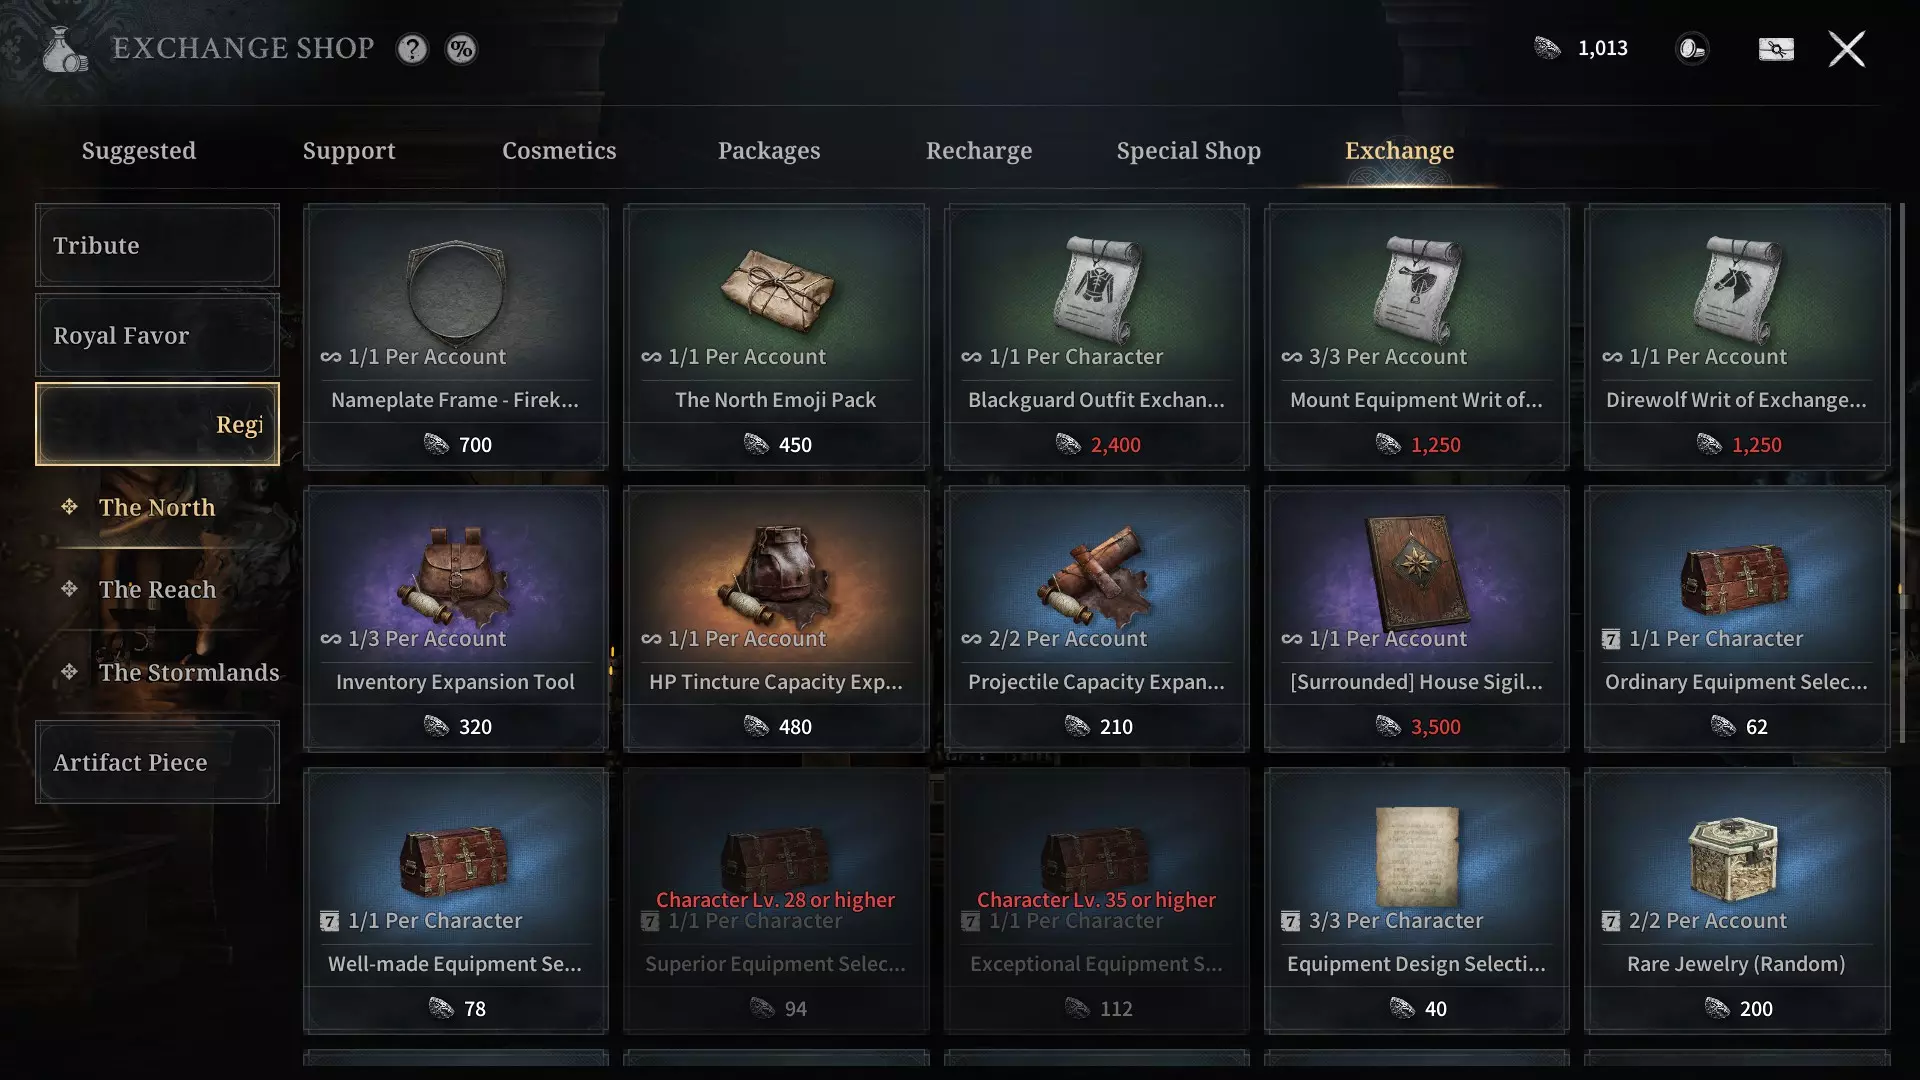Viewport: 1920px width, 1080px height.
Task: Expand the Tribute category
Action: pos(157,246)
